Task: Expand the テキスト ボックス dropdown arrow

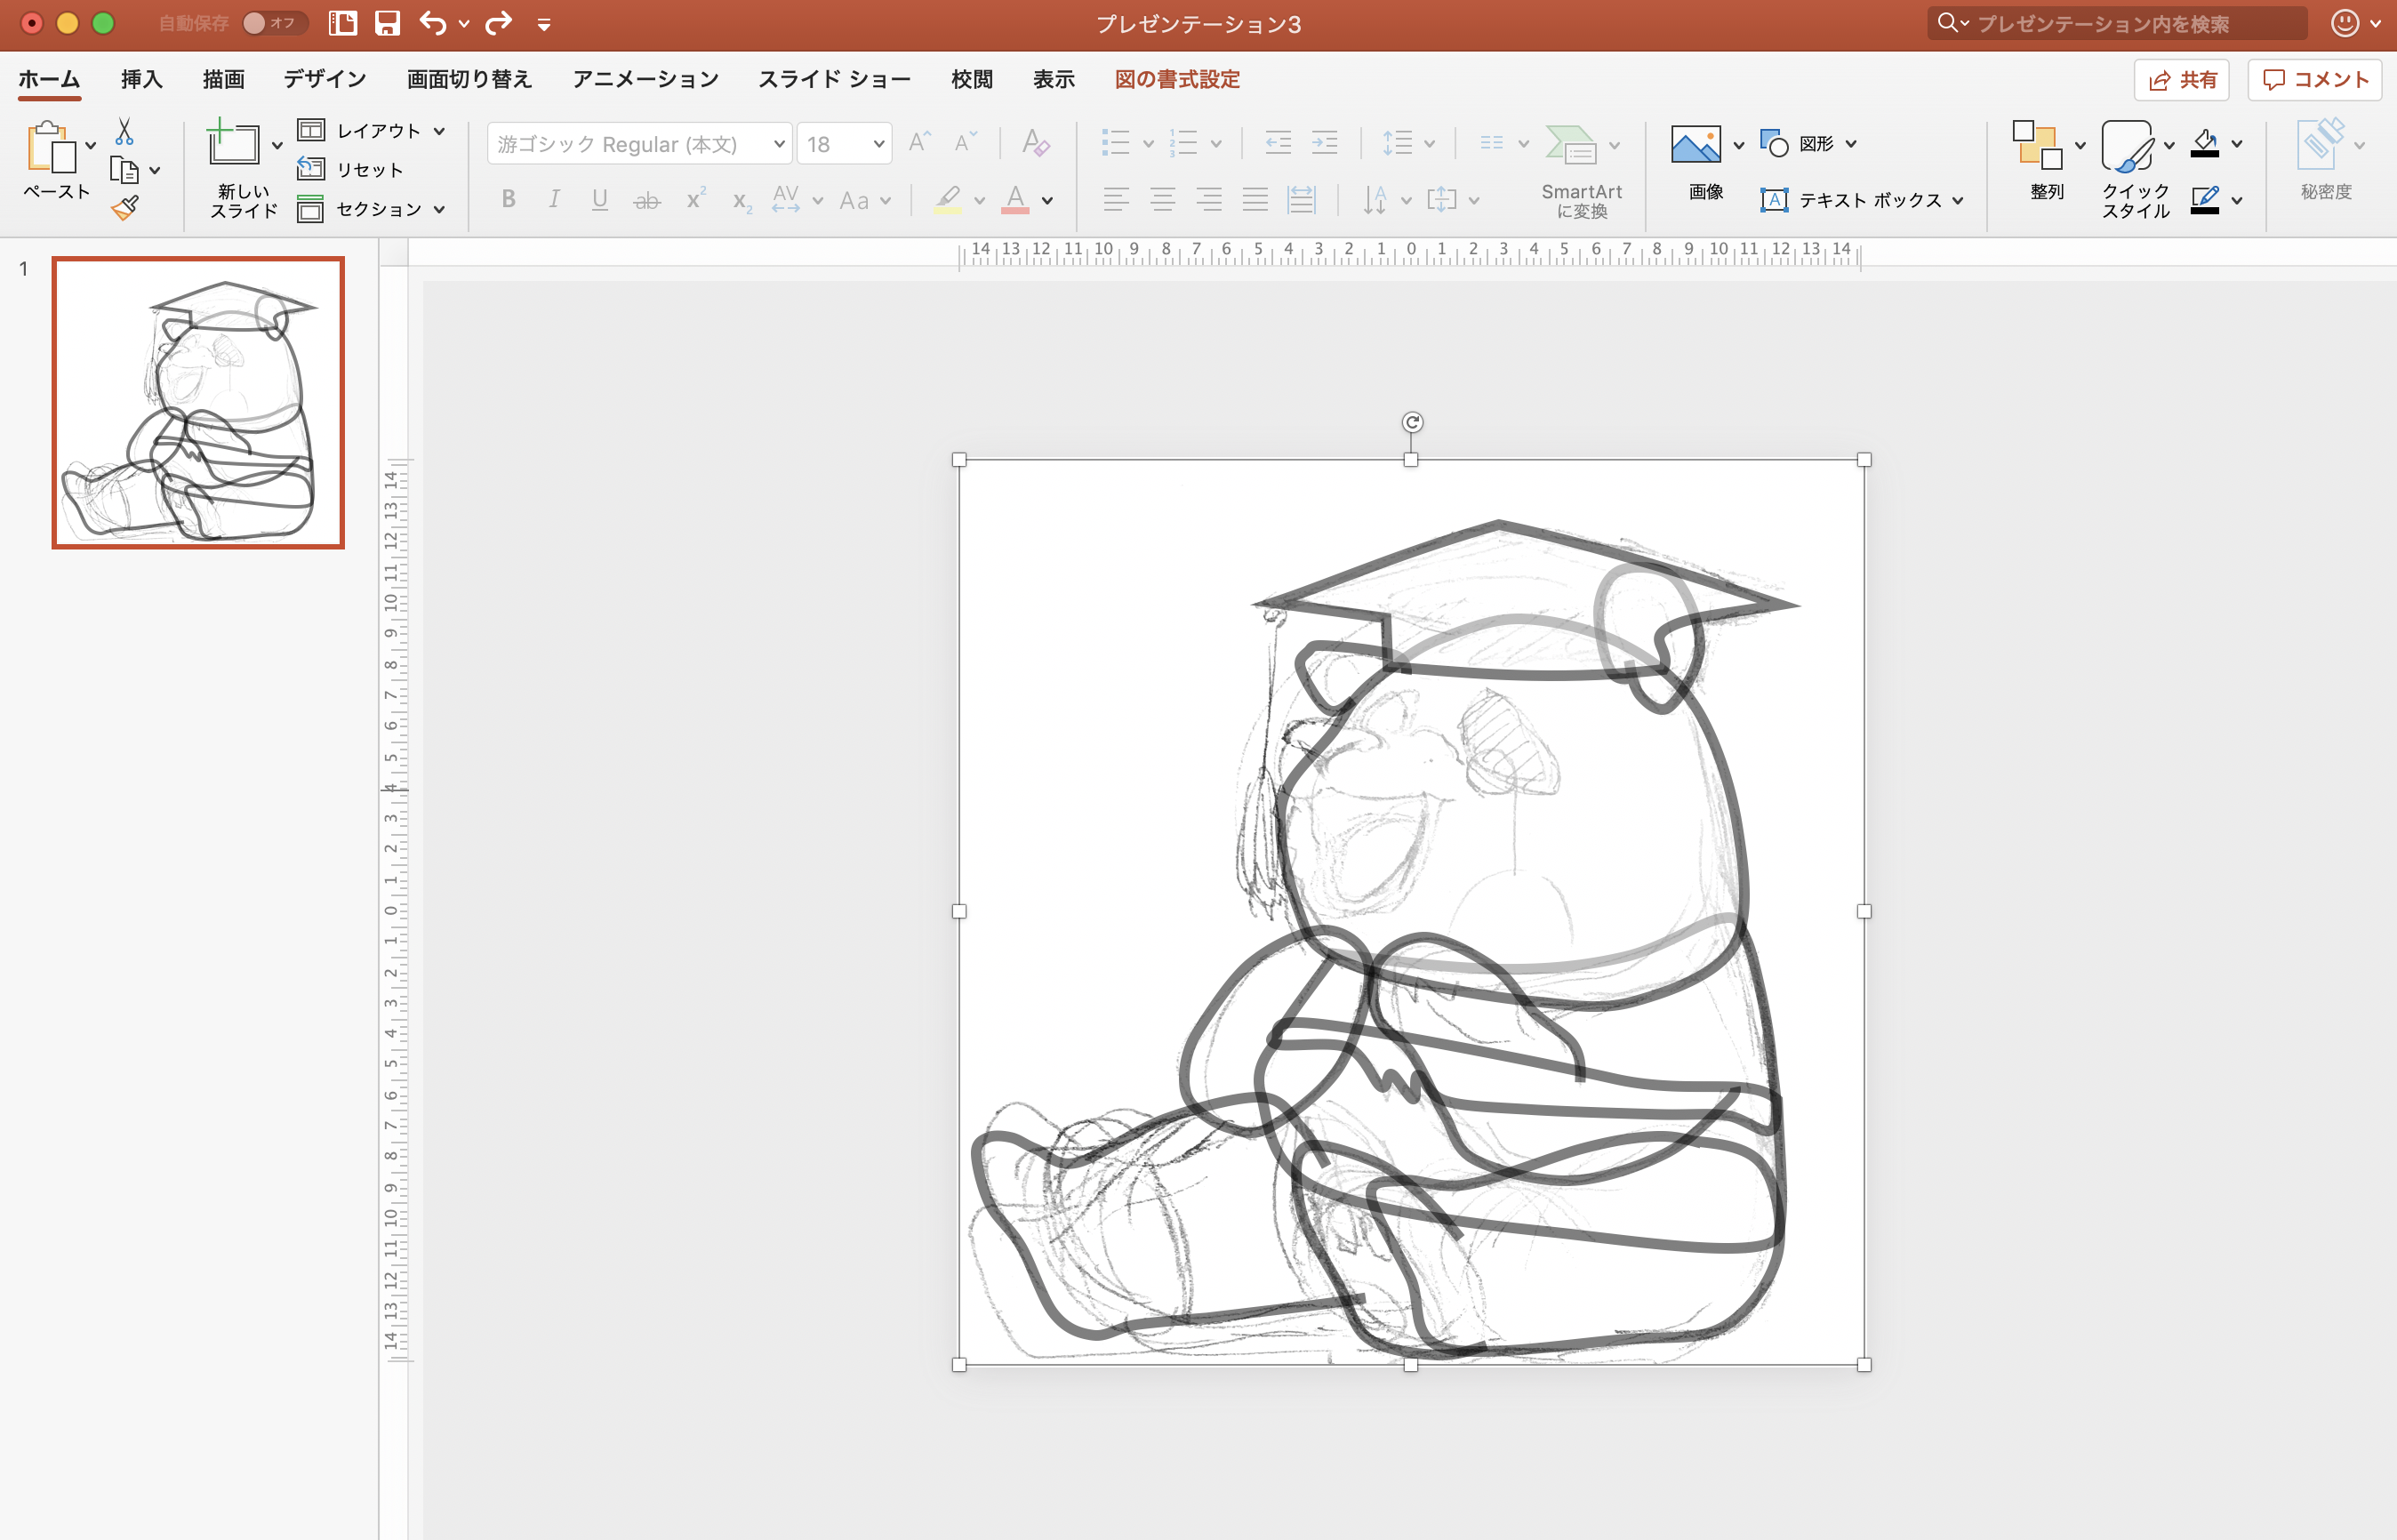Action: (1957, 200)
